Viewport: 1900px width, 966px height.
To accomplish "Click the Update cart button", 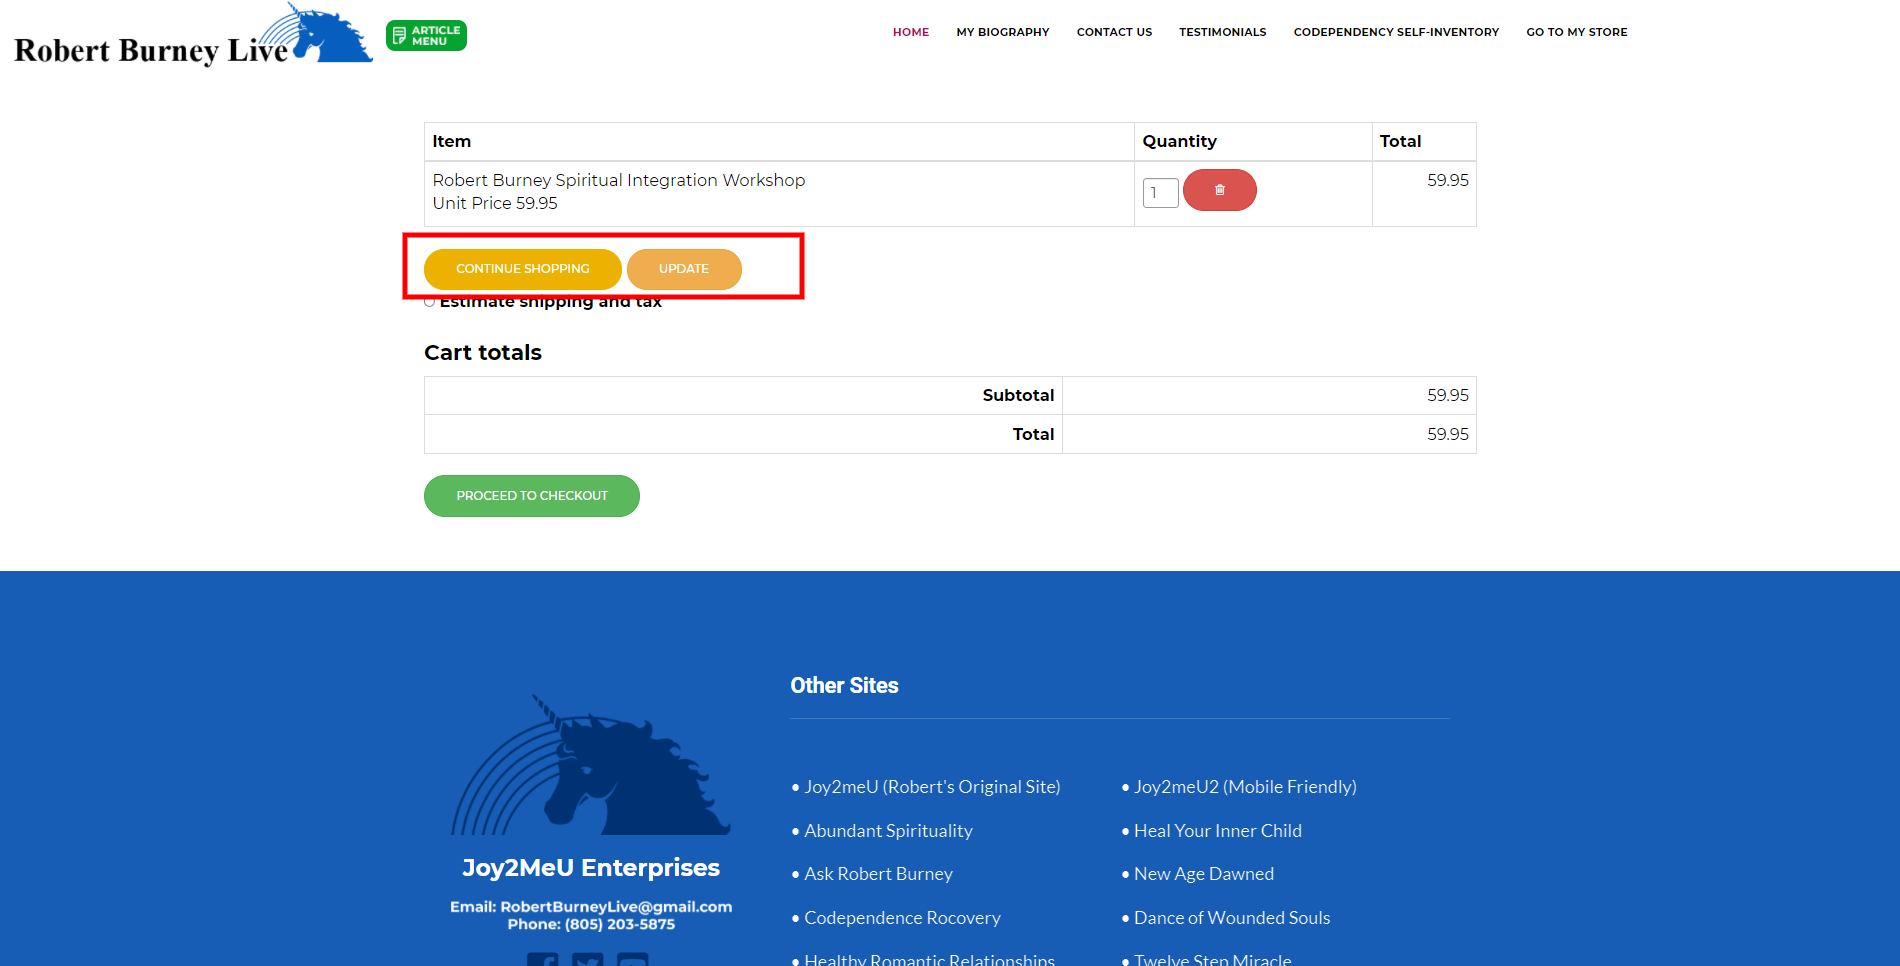I will [x=684, y=269].
